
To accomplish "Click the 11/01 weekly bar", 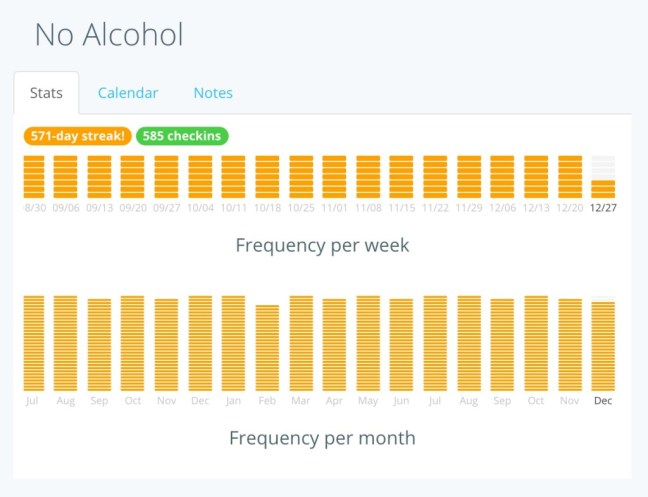I will (x=335, y=177).
